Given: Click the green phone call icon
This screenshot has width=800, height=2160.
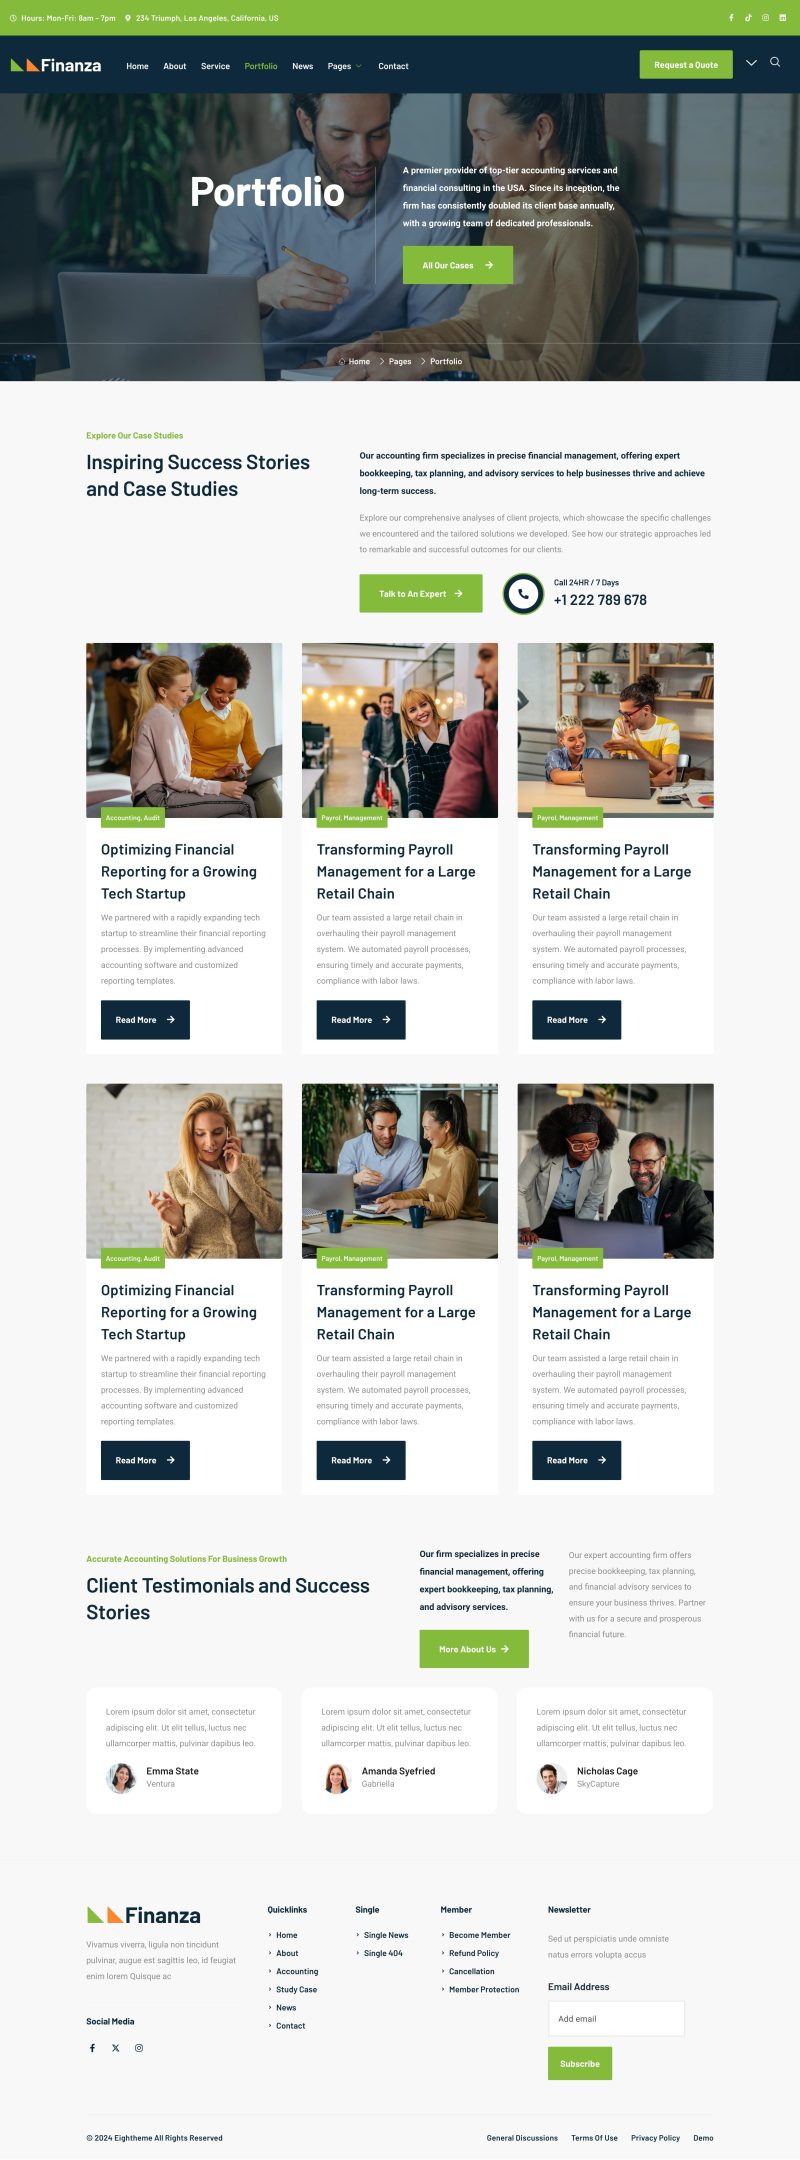Looking at the screenshot, I should [523, 594].
